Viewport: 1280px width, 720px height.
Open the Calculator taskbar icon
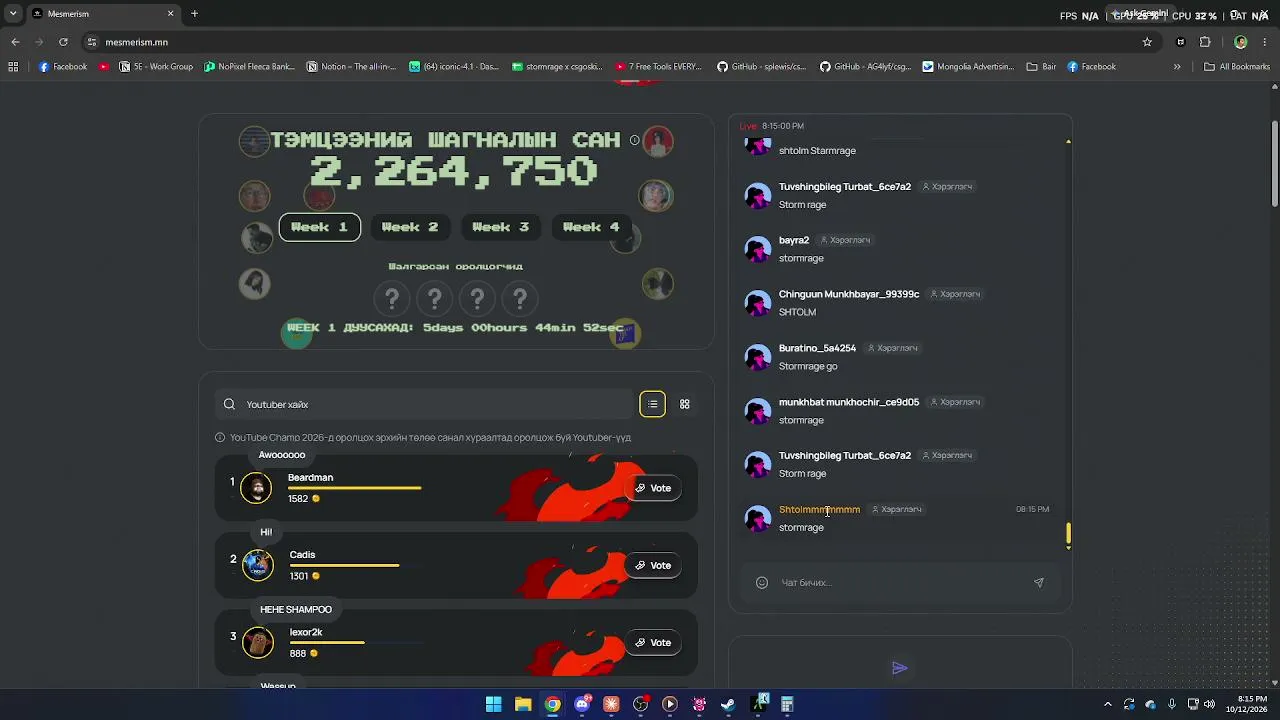(787, 704)
